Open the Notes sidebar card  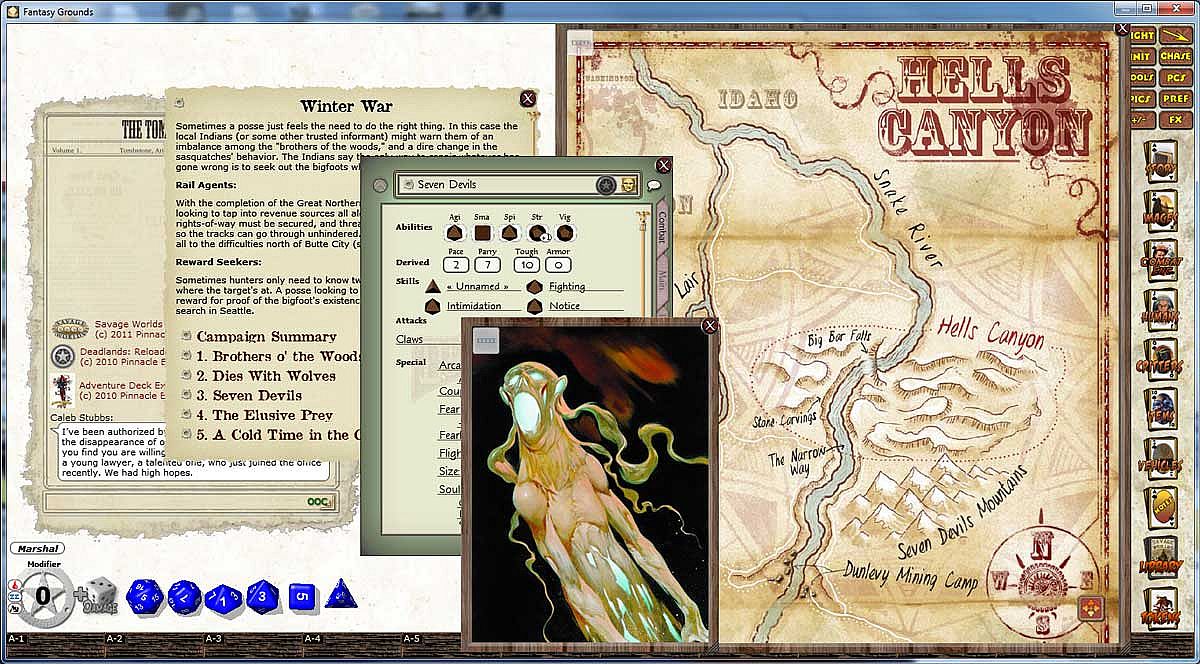click(1160, 508)
